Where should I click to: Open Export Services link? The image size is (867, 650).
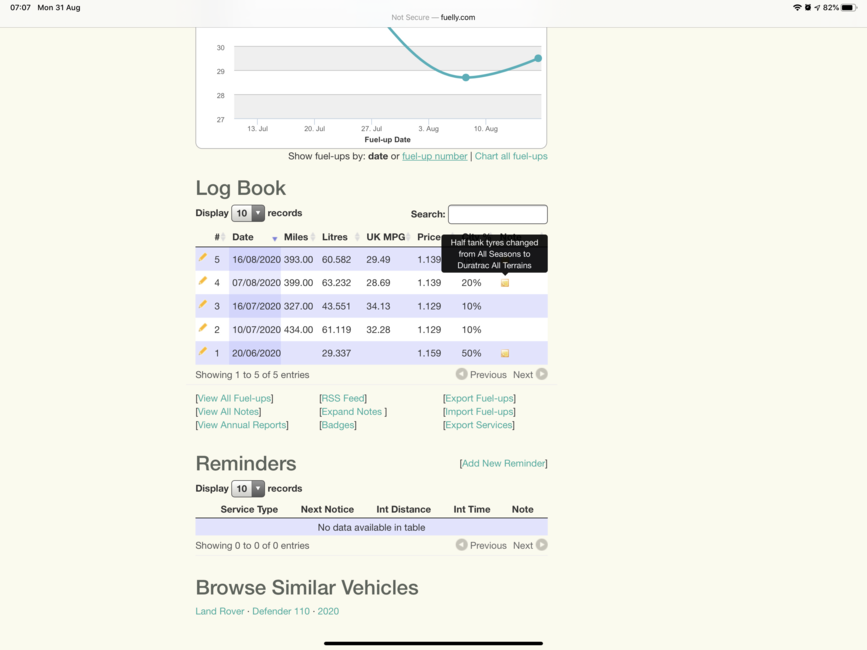pyautogui.click(x=479, y=425)
